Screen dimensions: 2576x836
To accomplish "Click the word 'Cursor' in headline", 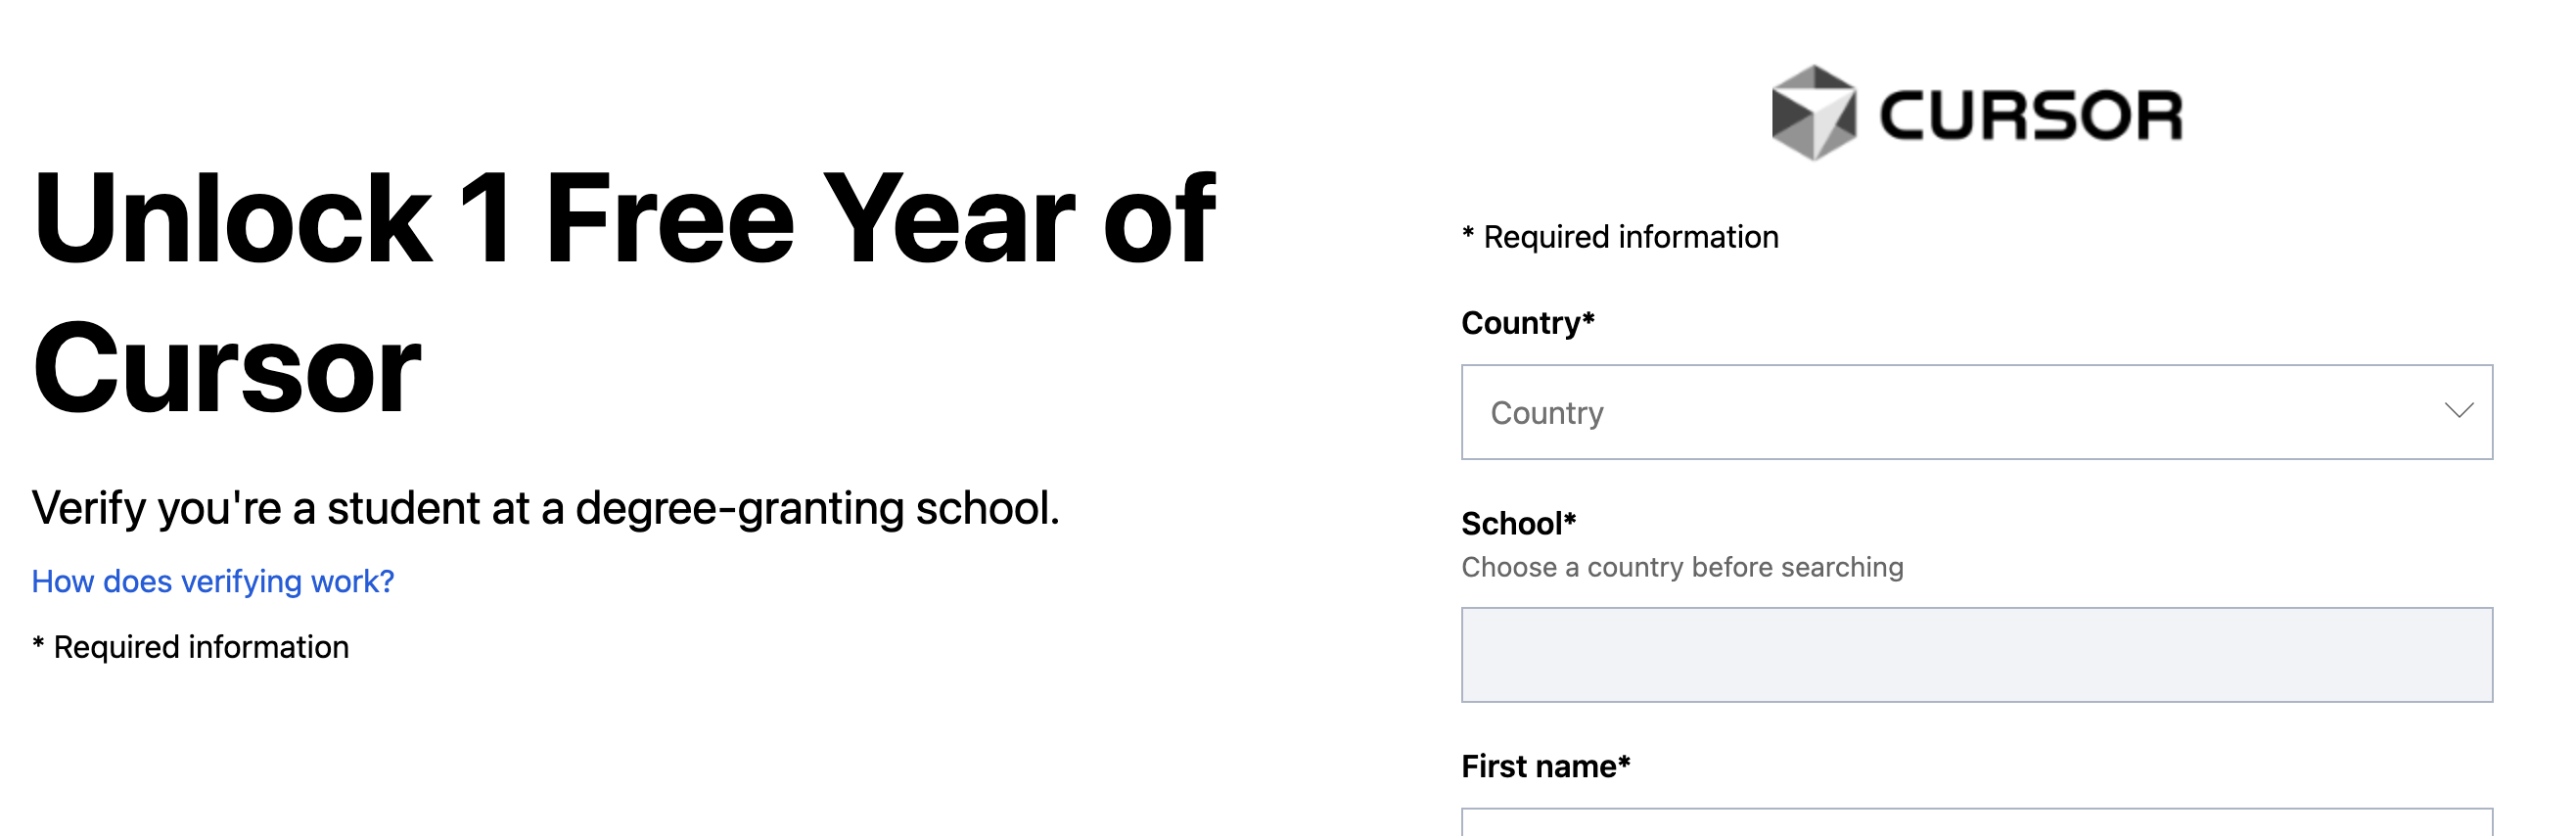I will point(227,368).
